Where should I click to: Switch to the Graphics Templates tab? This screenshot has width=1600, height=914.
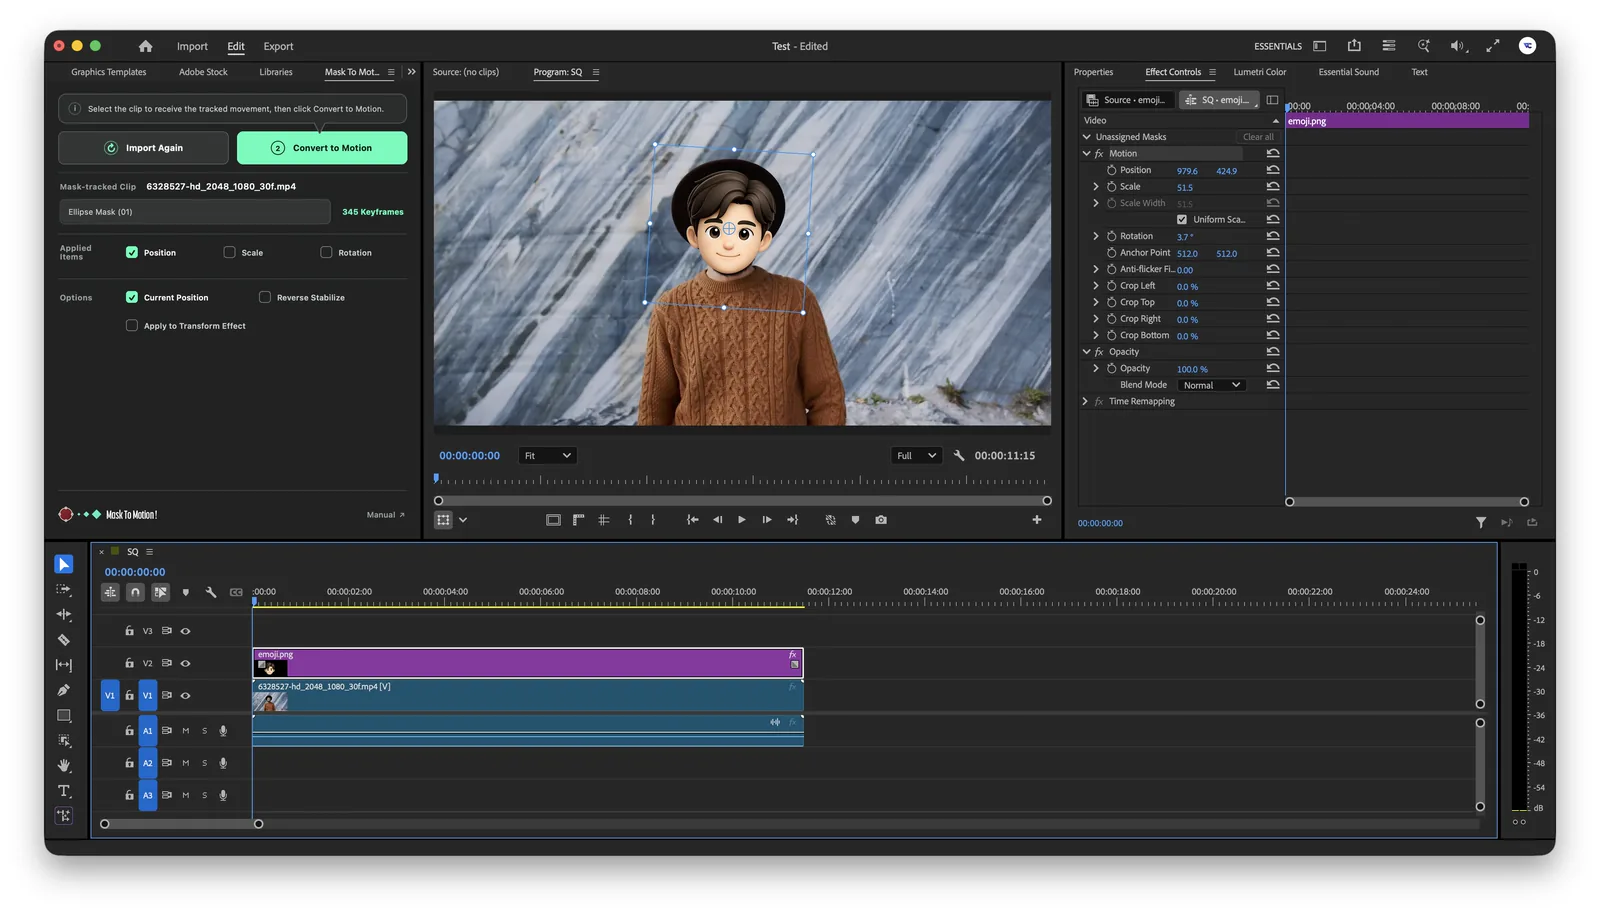click(x=109, y=72)
